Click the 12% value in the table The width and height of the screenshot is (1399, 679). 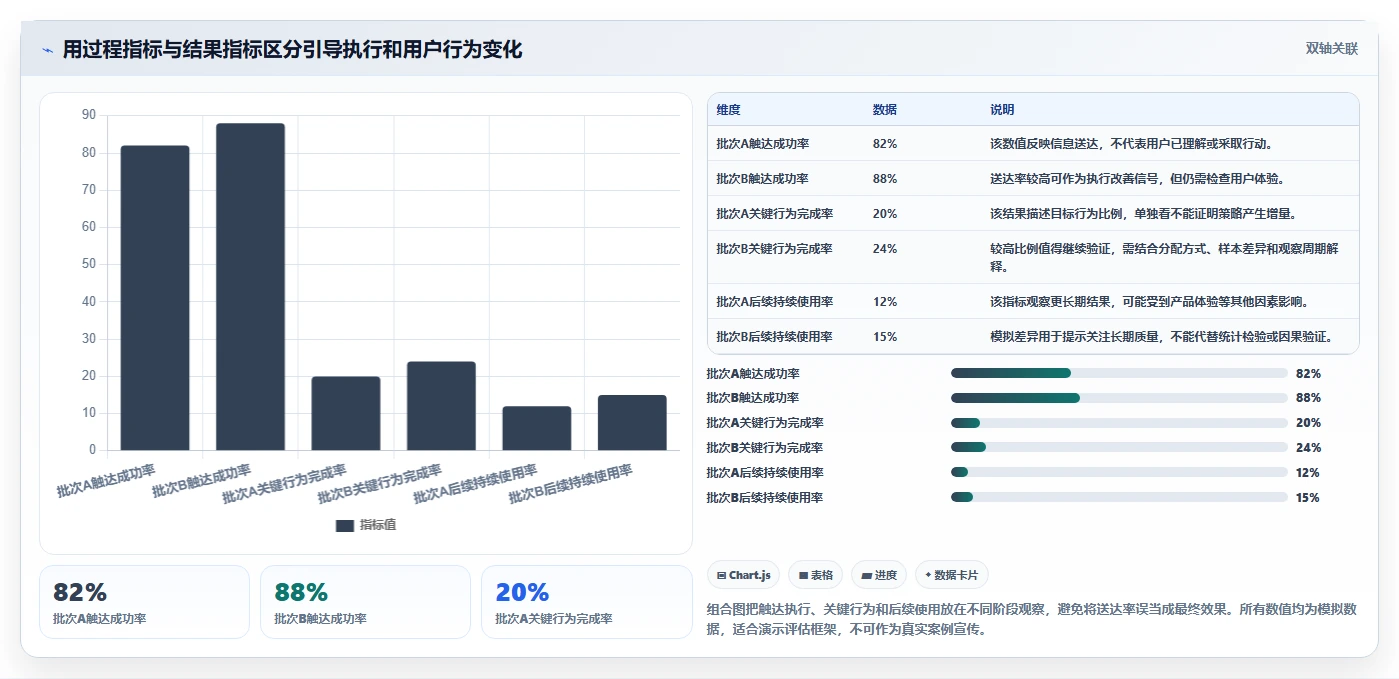pos(885,302)
